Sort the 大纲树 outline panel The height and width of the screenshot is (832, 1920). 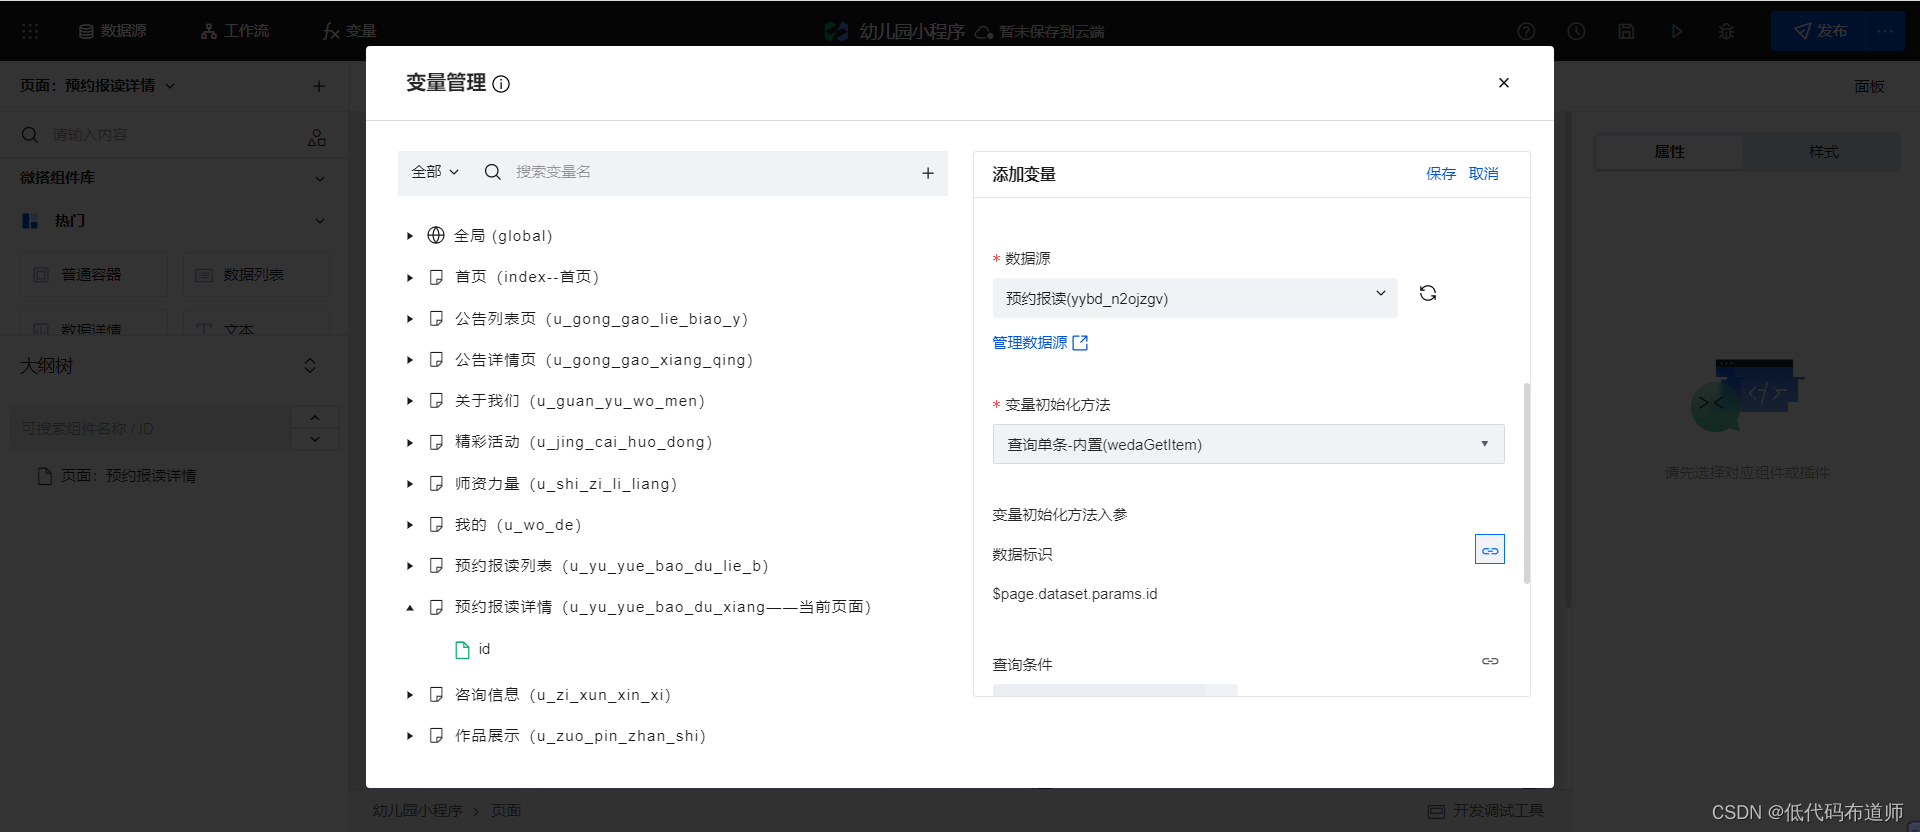click(310, 366)
